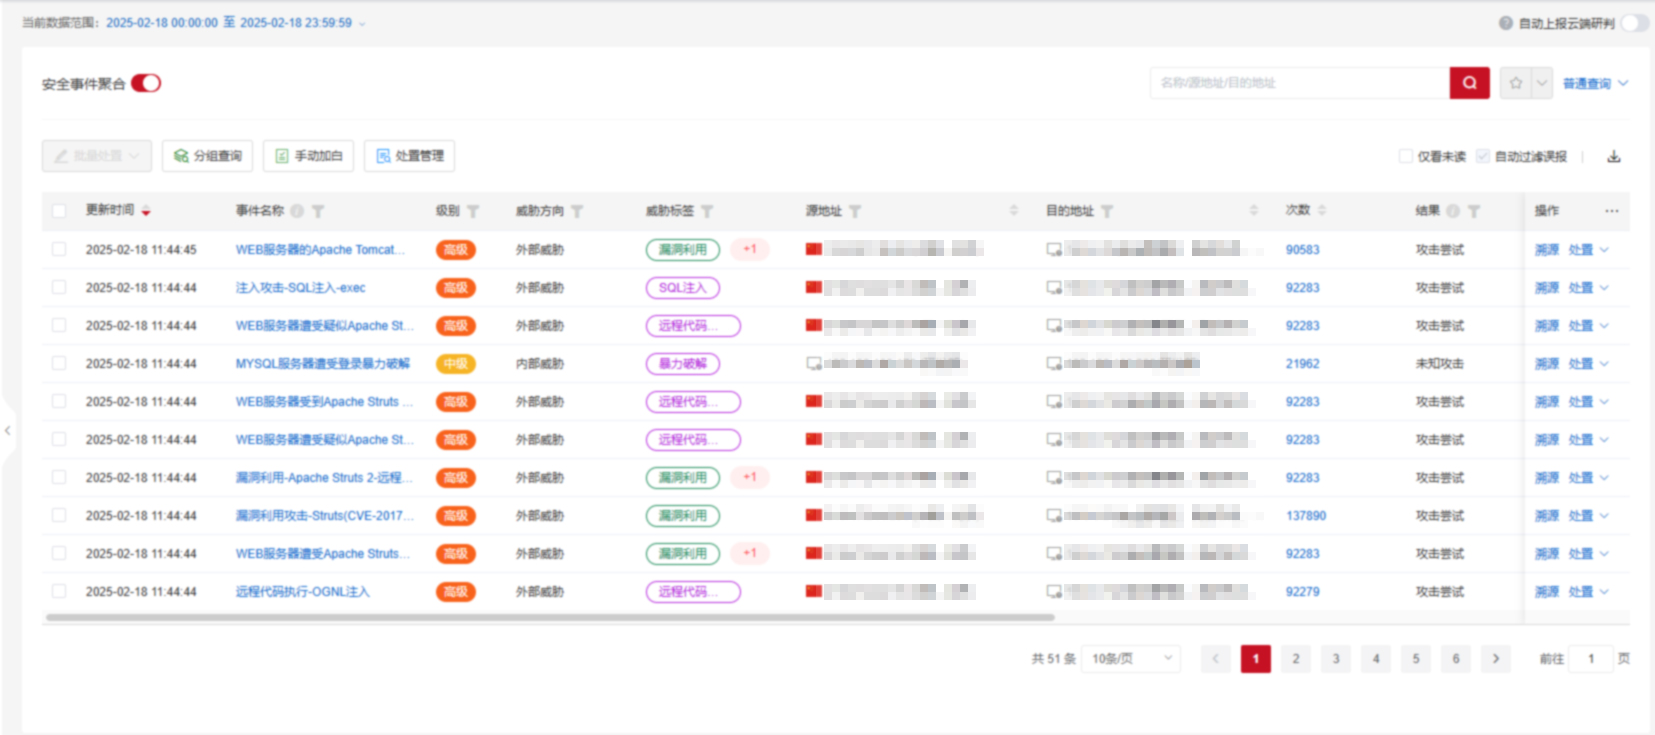Click the help icon beside 自动上报云端研判

click(x=1505, y=23)
